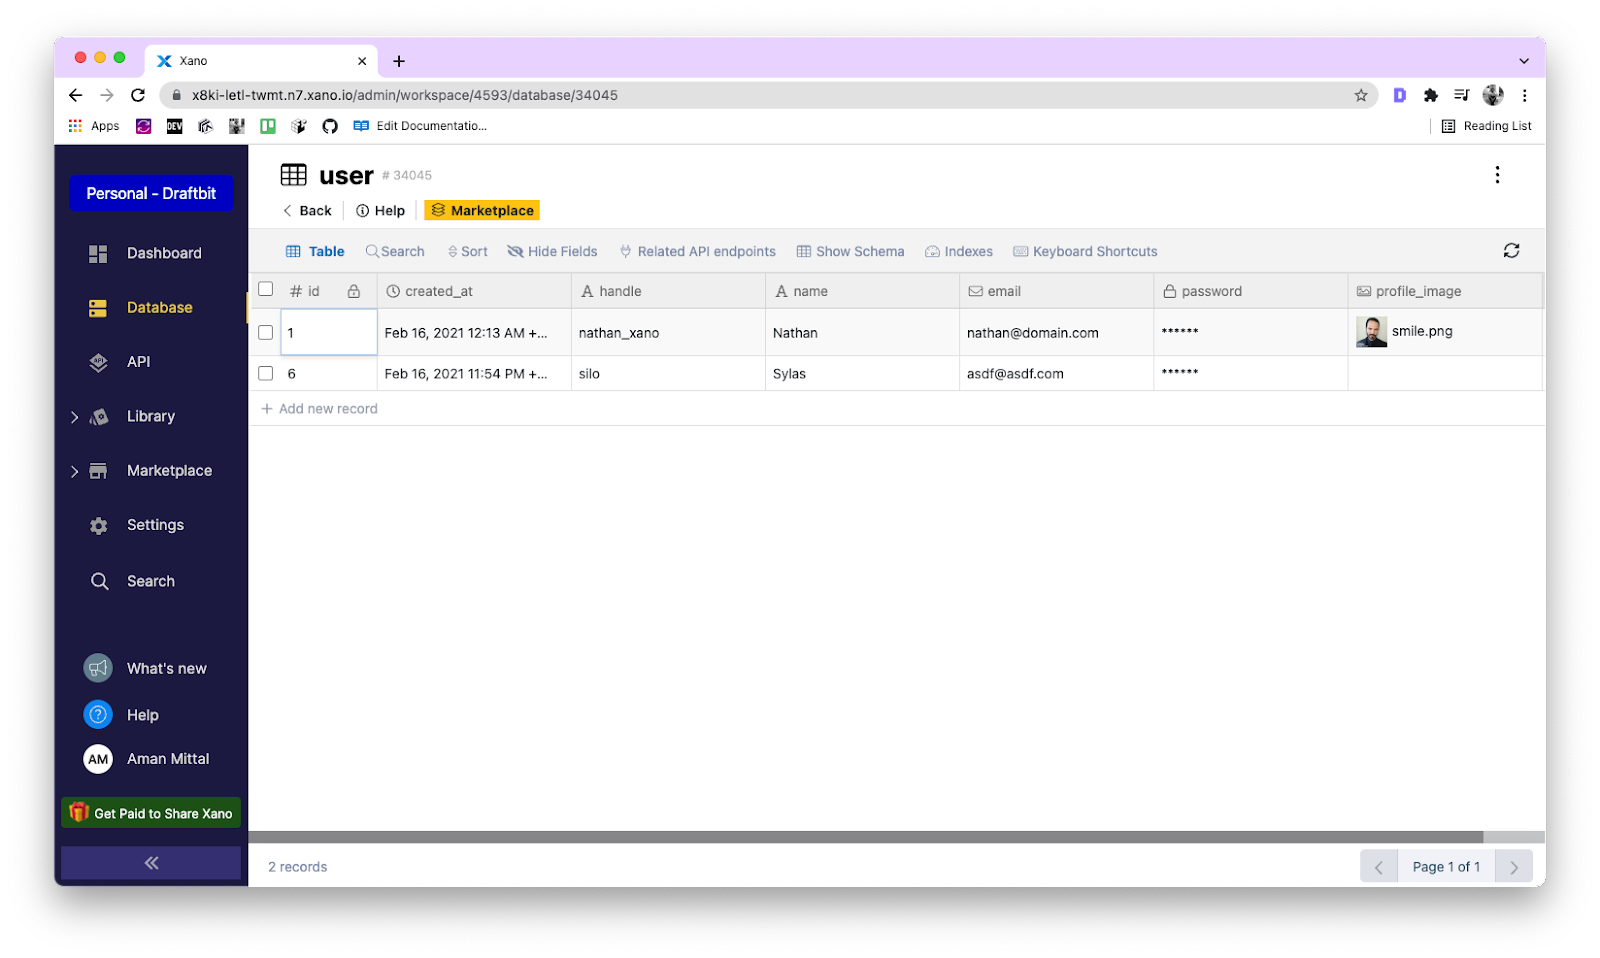The width and height of the screenshot is (1600, 958).
Task: Toggle the select-all rows checkbox
Action: pyautogui.click(x=266, y=290)
